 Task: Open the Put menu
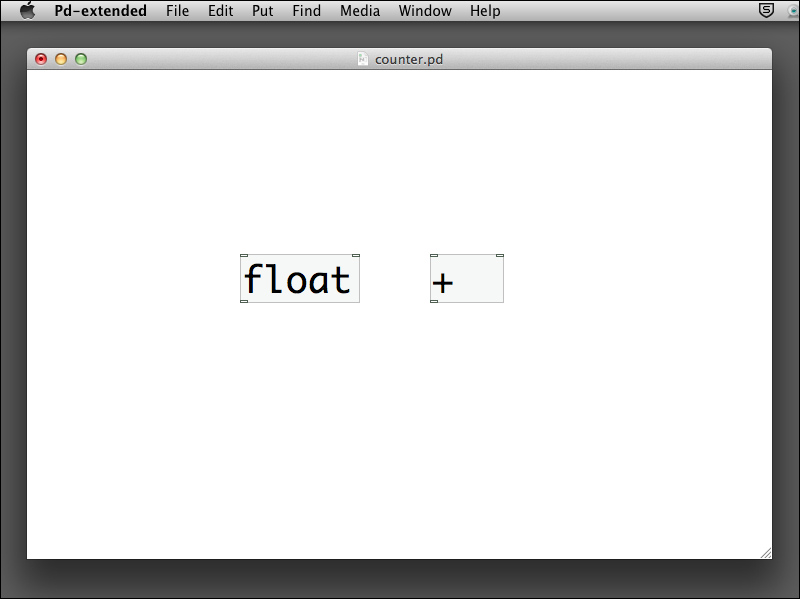pos(262,11)
